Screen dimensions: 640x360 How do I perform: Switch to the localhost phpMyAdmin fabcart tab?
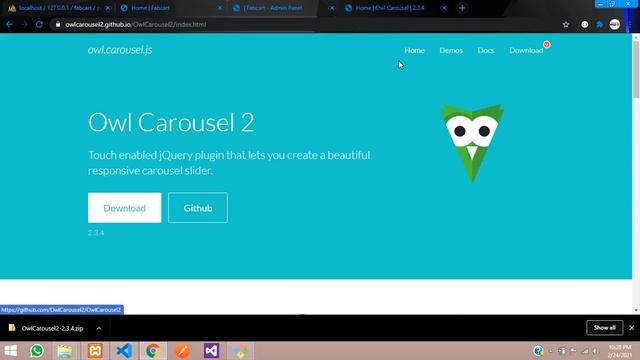[59, 8]
